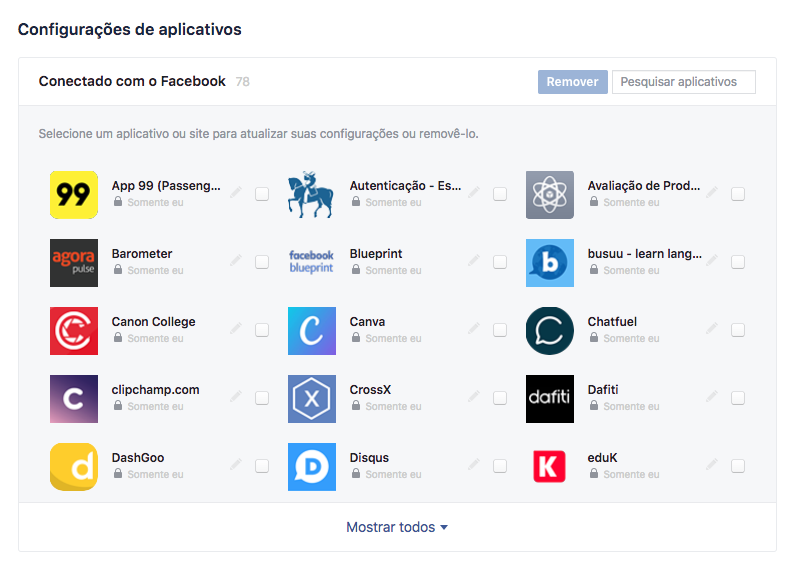Edit Avaliação de Prod via pencil icon
Screen dimensions: 794x572
pyautogui.click(x=712, y=192)
